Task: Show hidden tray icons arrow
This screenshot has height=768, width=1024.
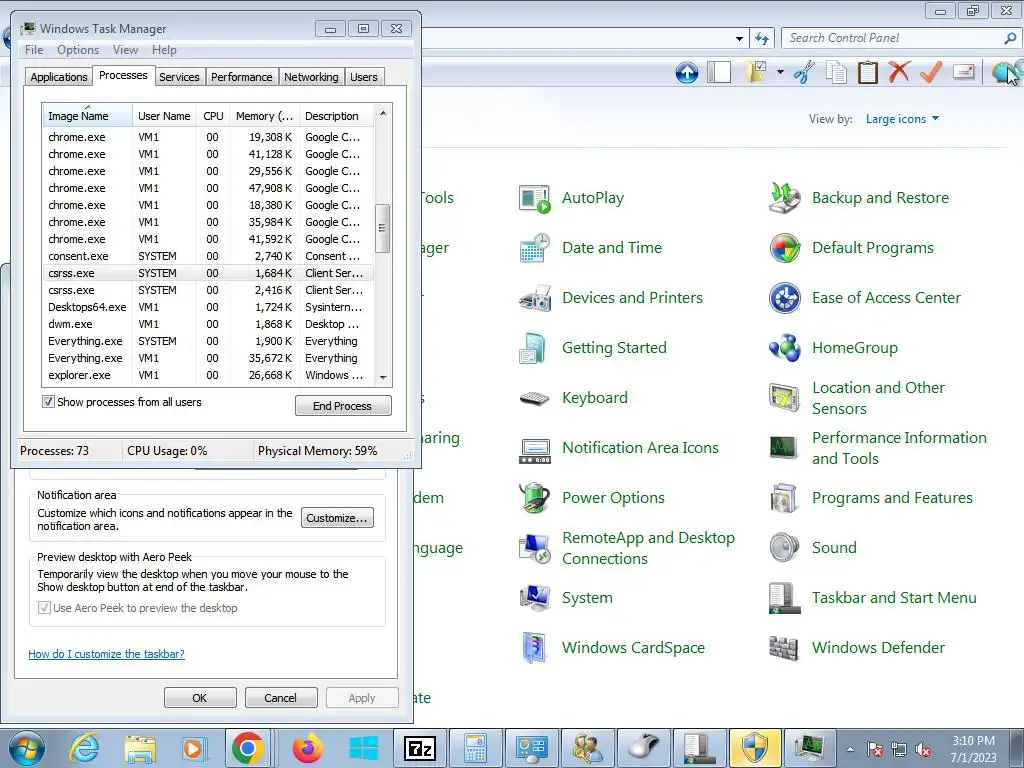Action: tap(850, 749)
